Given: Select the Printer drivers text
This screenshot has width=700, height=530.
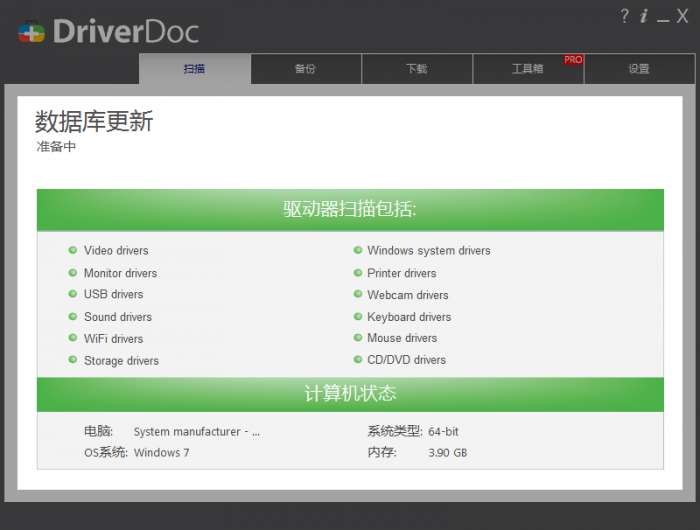Looking at the screenshot, I should tap(402, 273).
